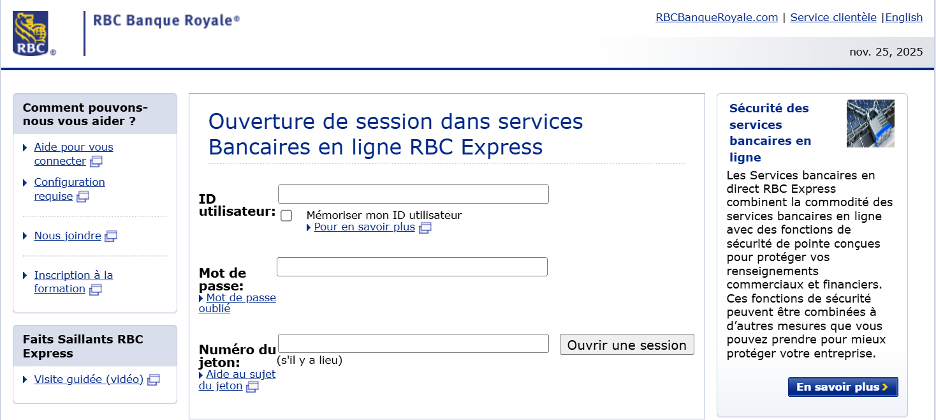
Task: Click new-window icon after Inscription à la formation
Action: tap(96, 290)
